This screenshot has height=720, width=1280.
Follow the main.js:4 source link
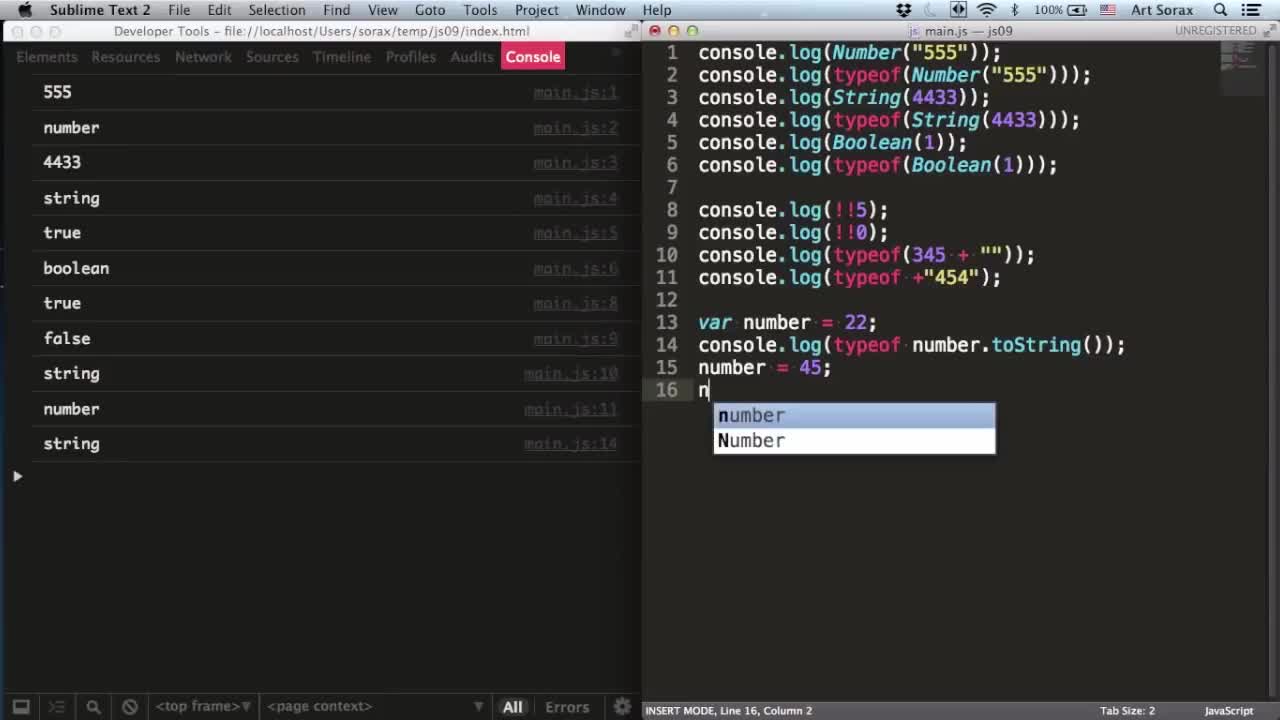pyautogui.click(x=575, y=198)
